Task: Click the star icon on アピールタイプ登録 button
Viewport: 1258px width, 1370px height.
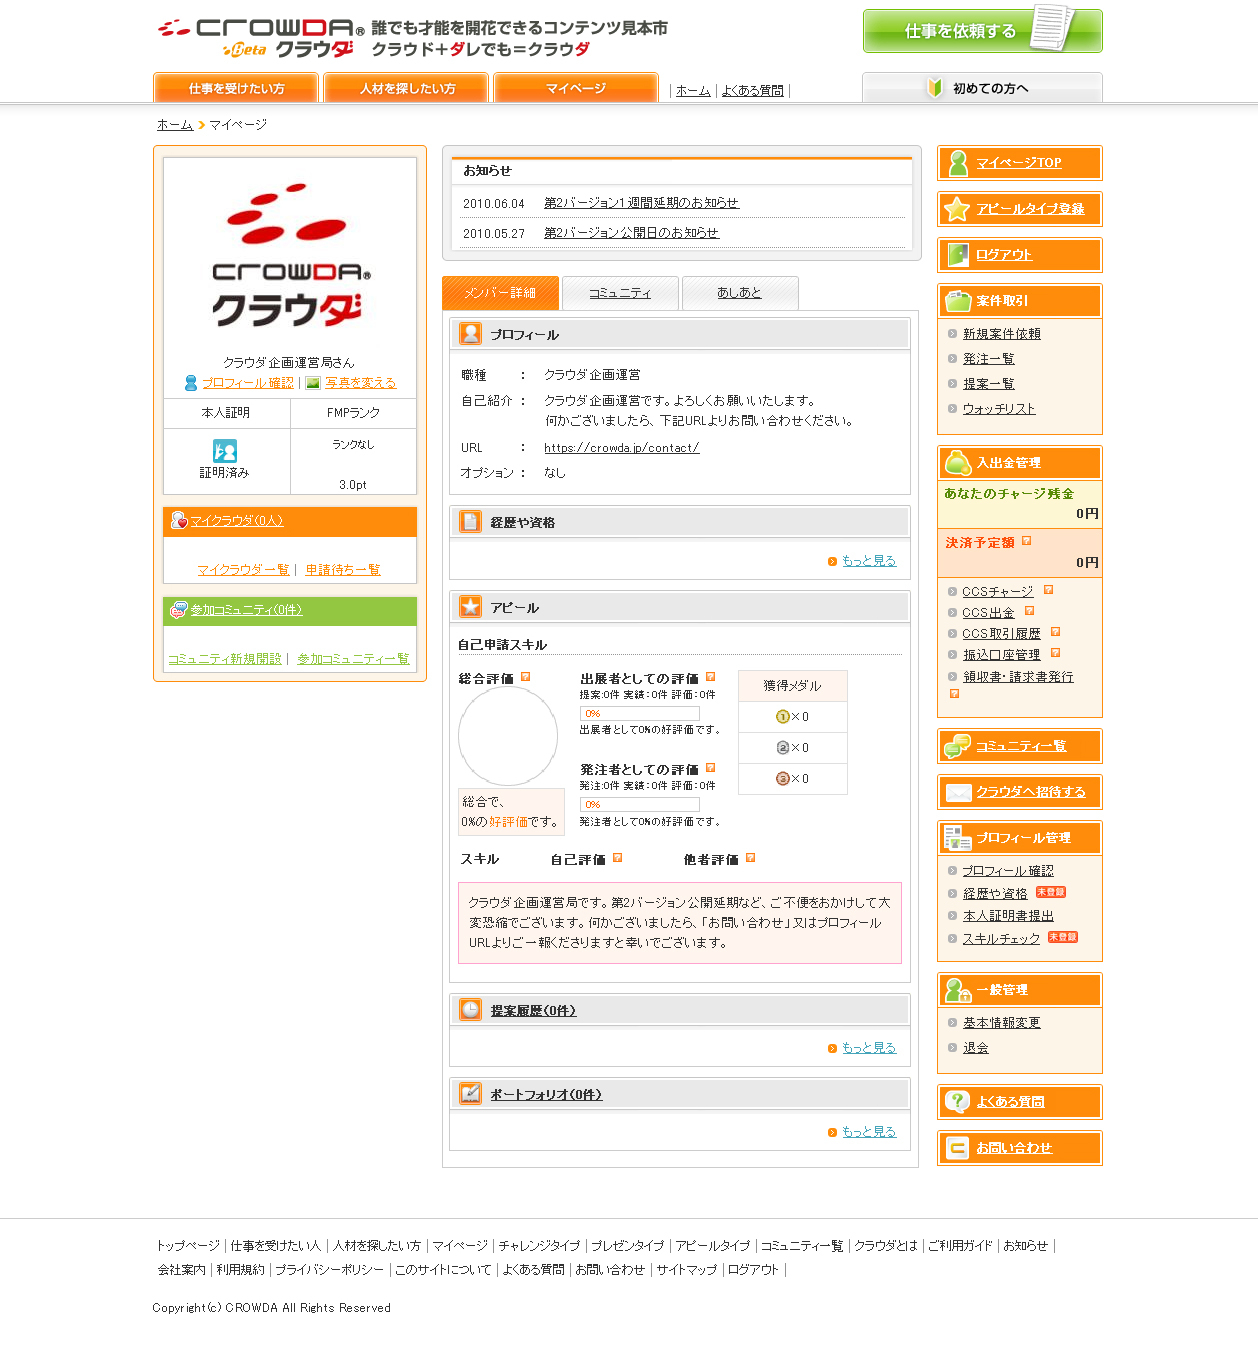Action: (x=958, y=209)
